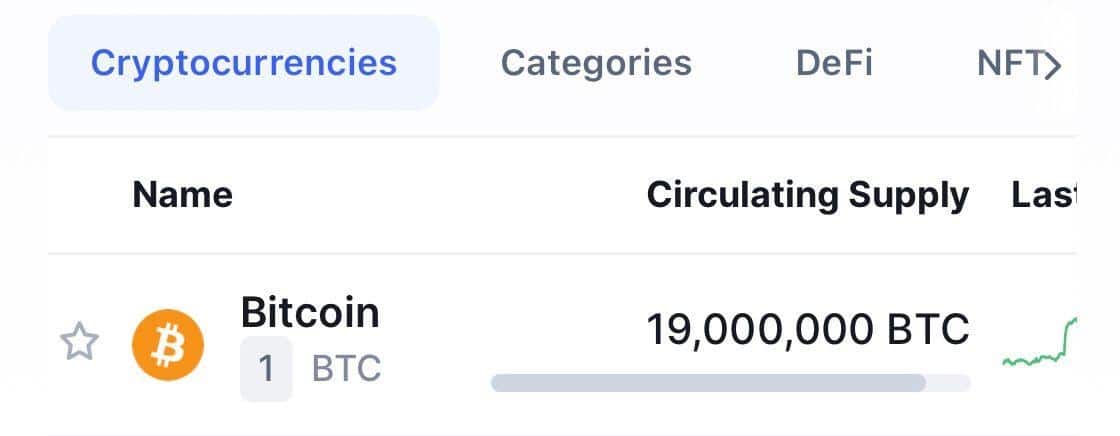Sort by the Name column header
The width and height of the screenshot is (1120, 436).
tap(182, 194)
